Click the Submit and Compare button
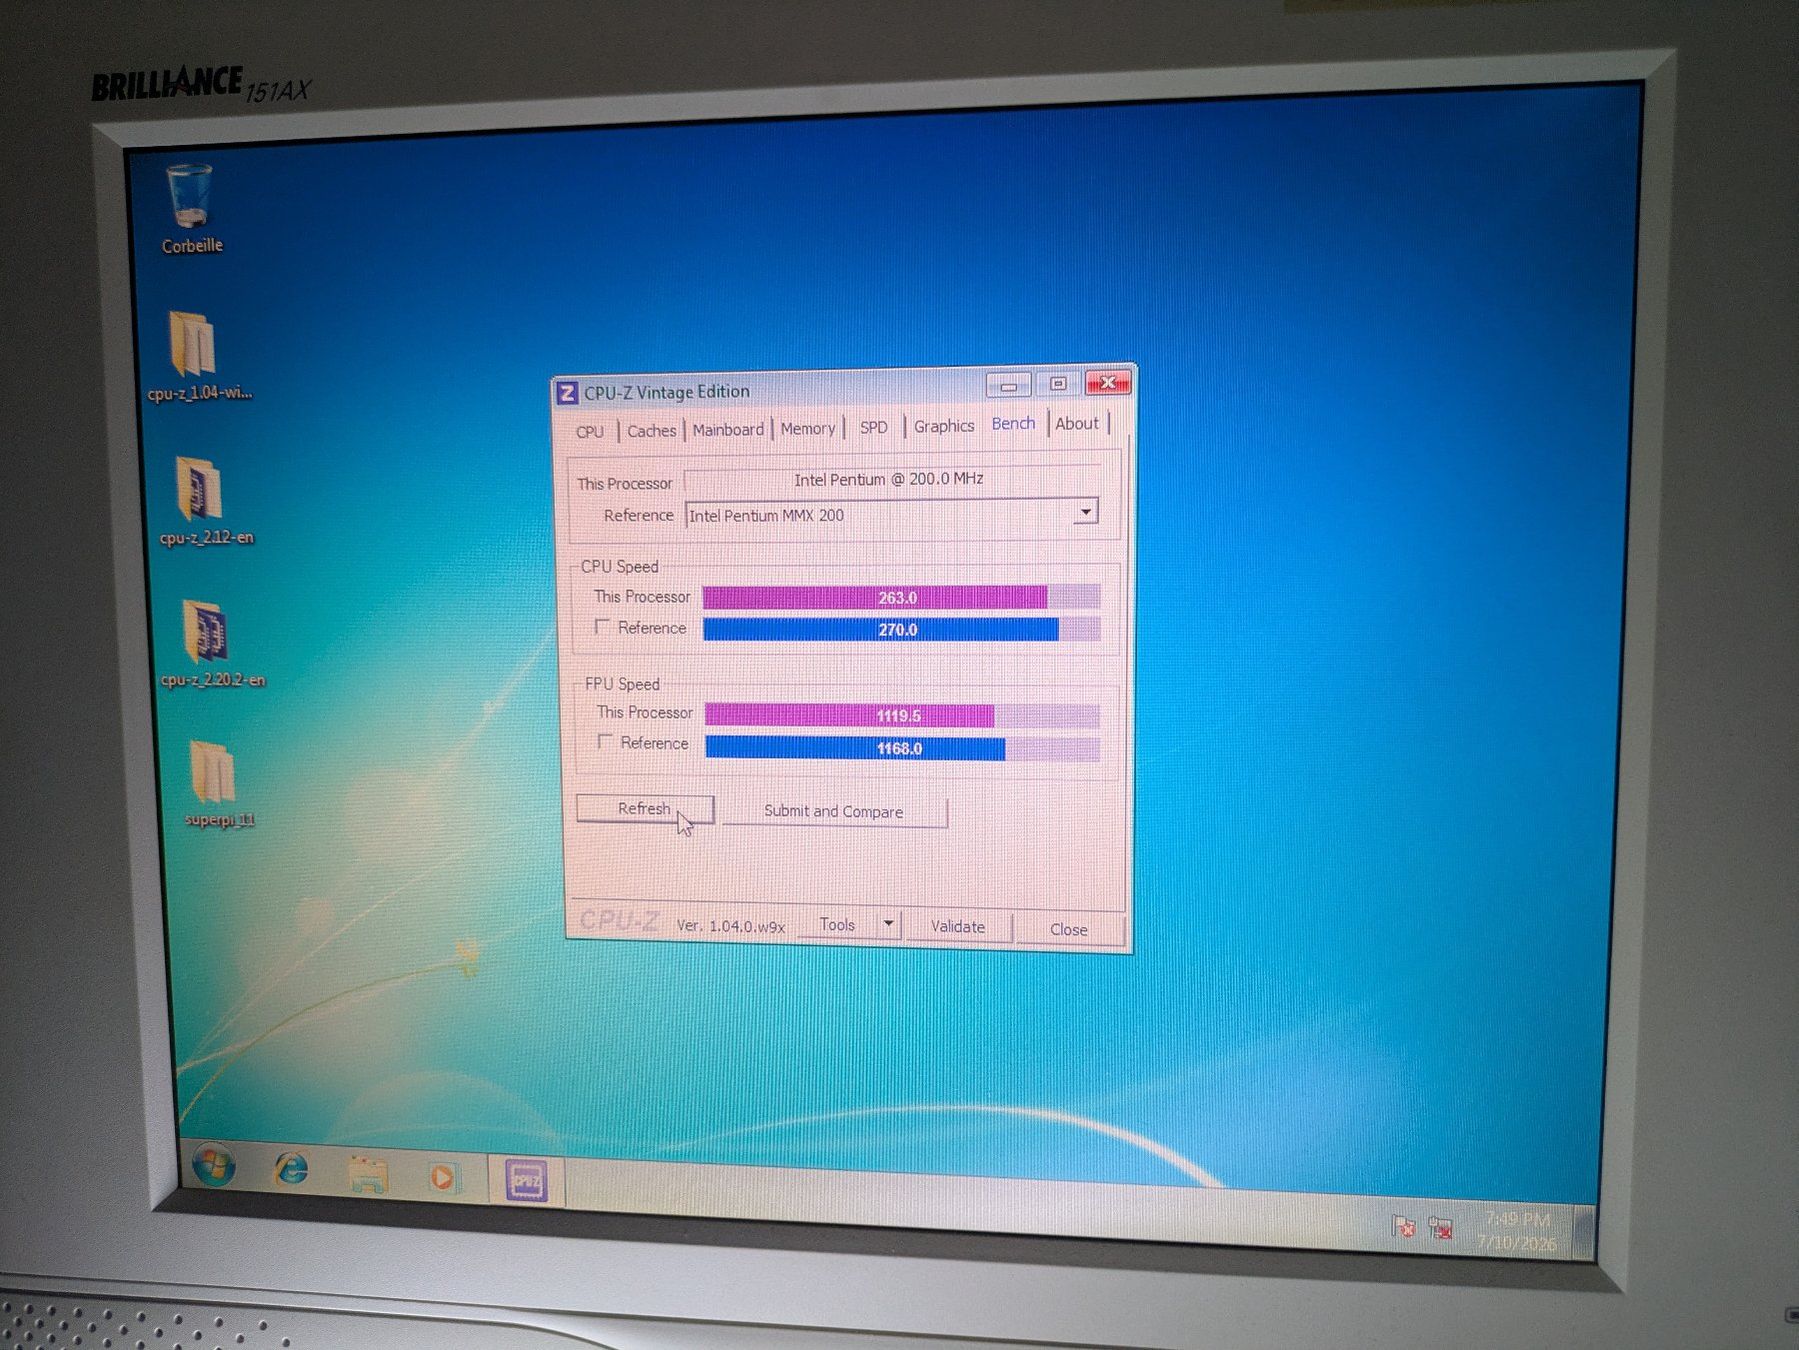Image resolution: width=1799 pixels, height=1350 pixels. [x=834, y=811]
